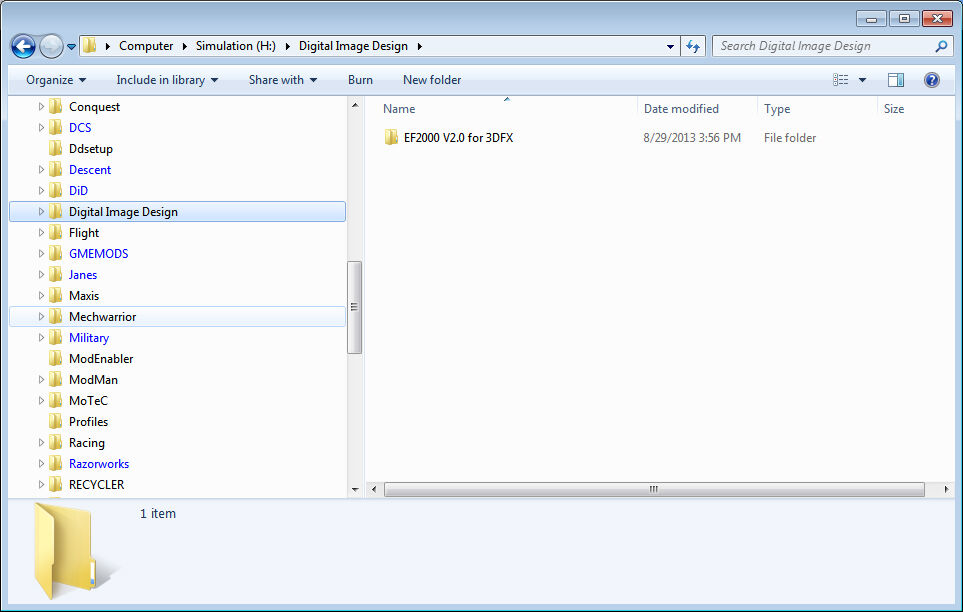Select the EF2000 V2.0 for 3DFX folder
The height and width of the screenshot is (612, 963).
click(x=458, y=138)
